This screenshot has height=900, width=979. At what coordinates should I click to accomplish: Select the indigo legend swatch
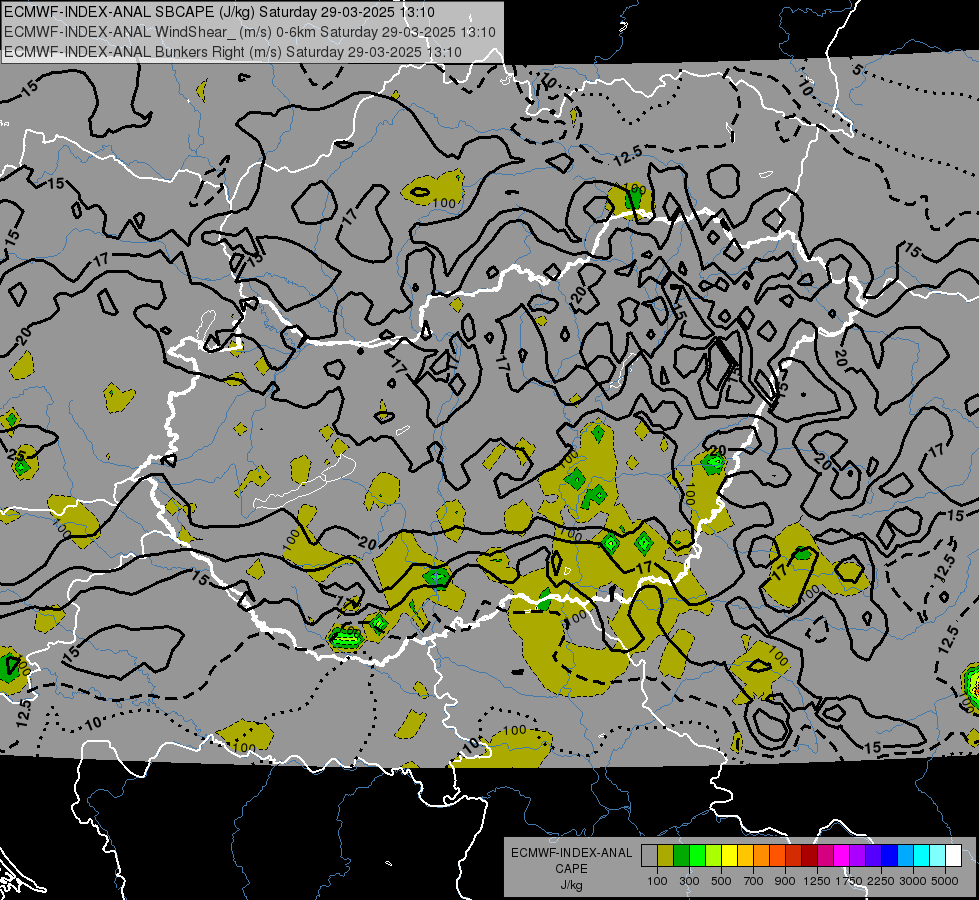[873, 855]
